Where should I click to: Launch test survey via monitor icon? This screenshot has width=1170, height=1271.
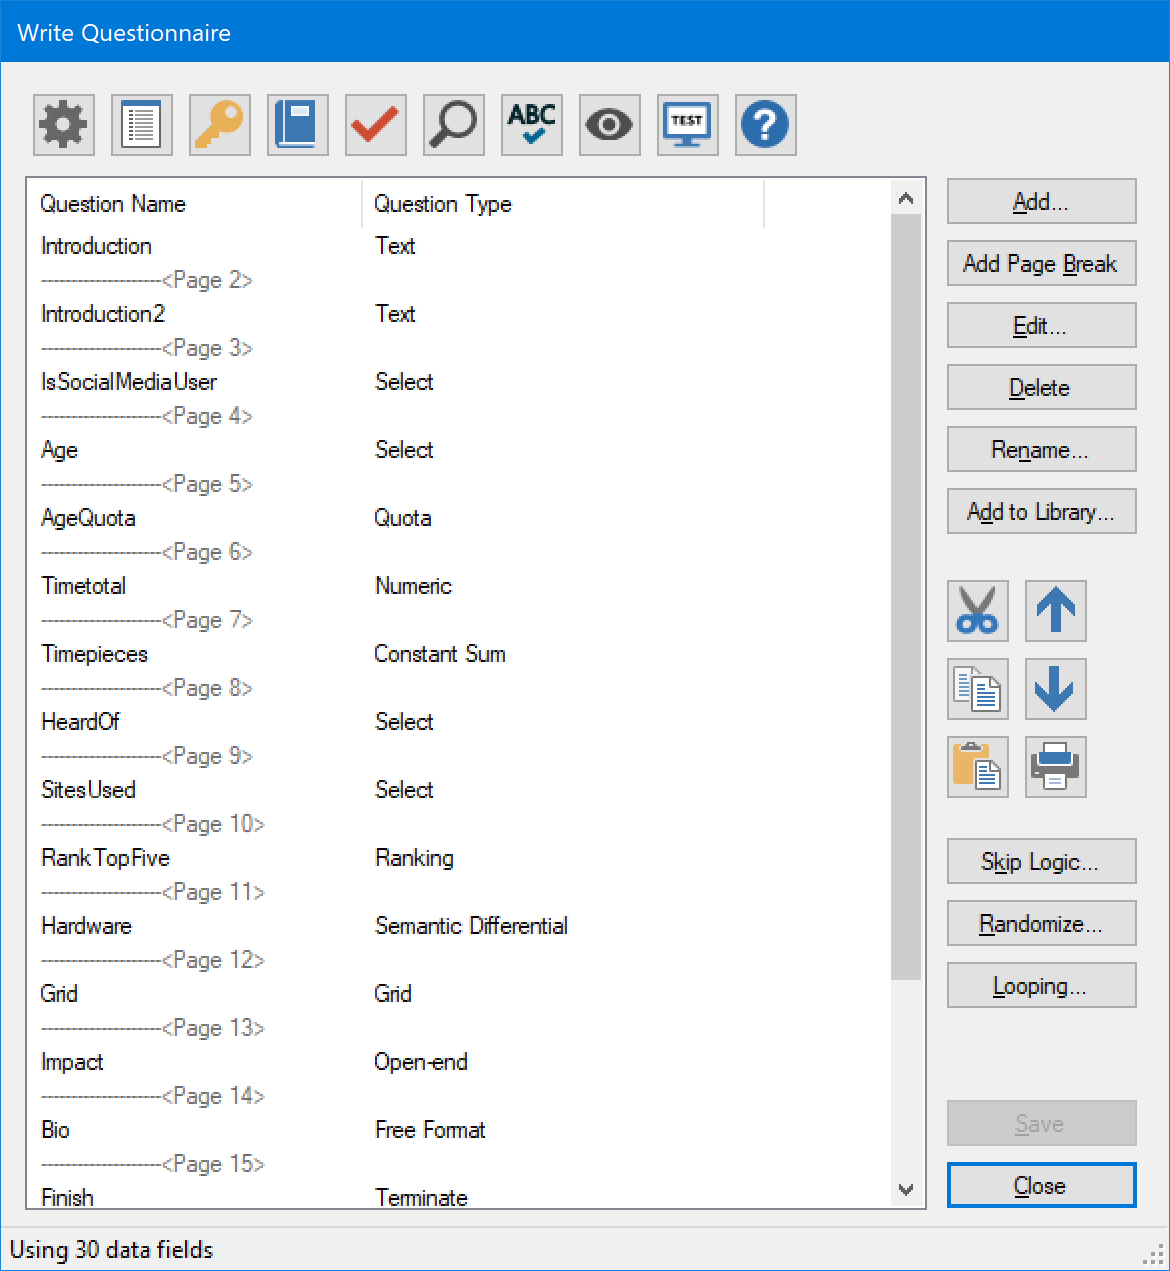click(x=688, y=125)
